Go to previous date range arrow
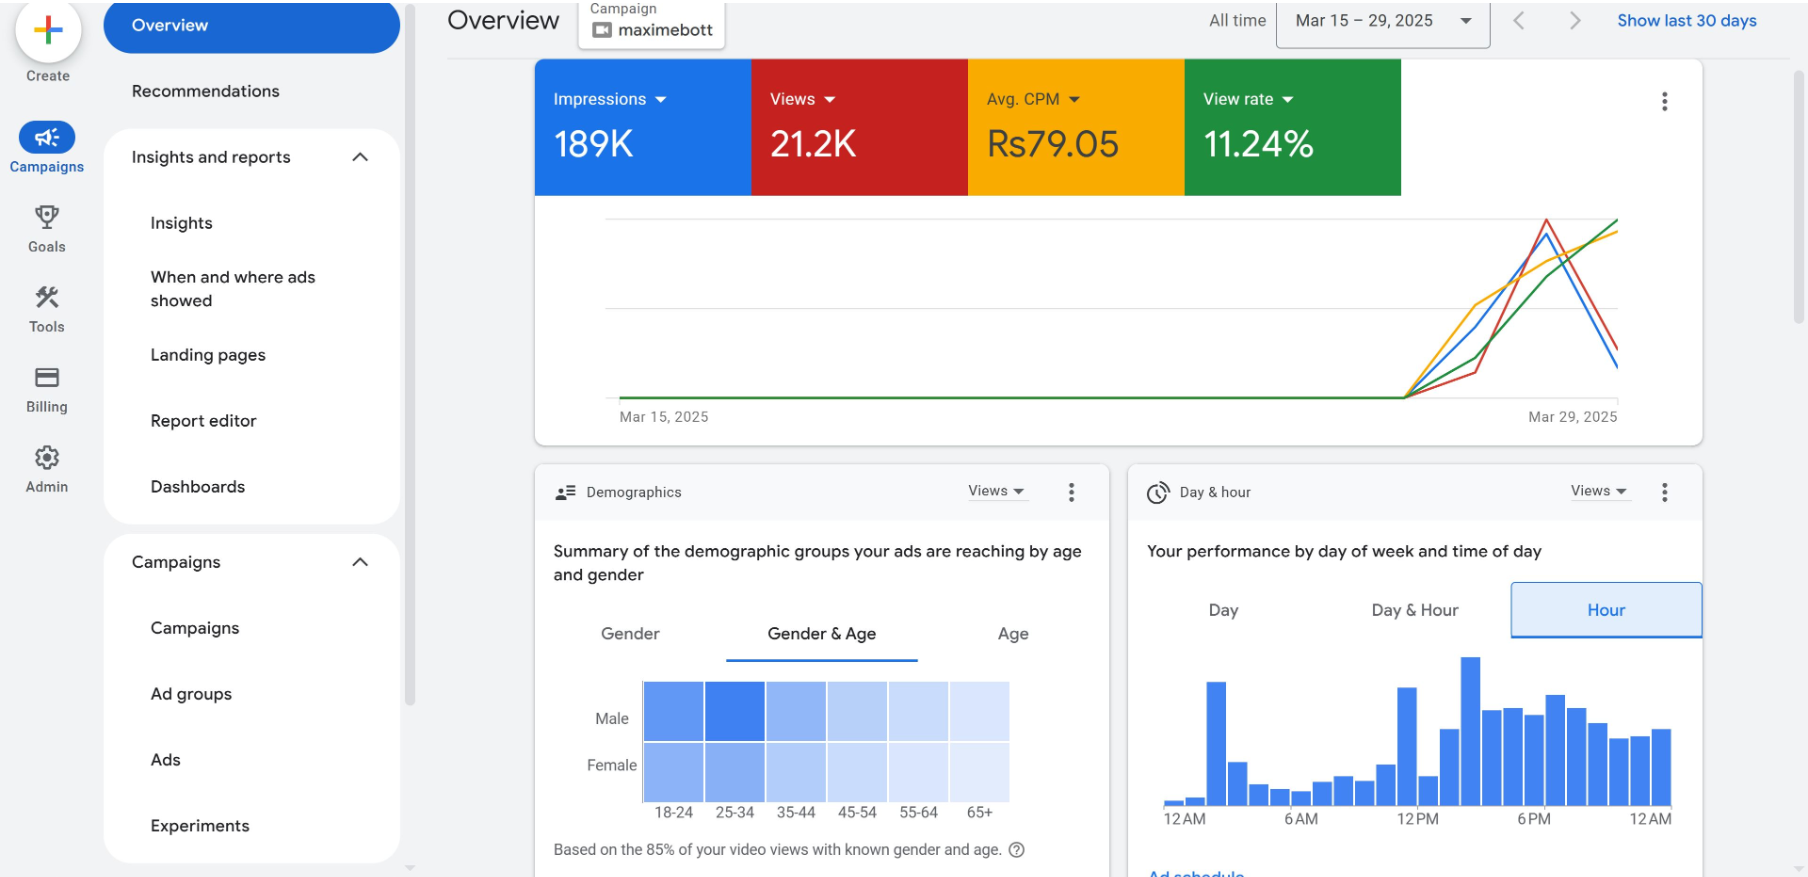The height and width of the screenshot is (877, 1808). (1518, 21)
